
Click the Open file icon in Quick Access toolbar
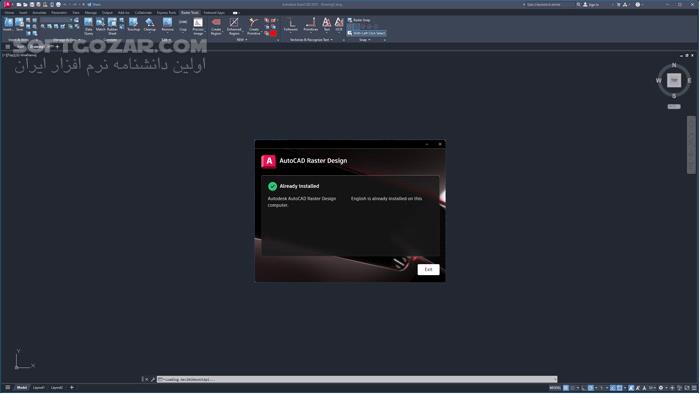pyautogui.click(x=25, y=4)
